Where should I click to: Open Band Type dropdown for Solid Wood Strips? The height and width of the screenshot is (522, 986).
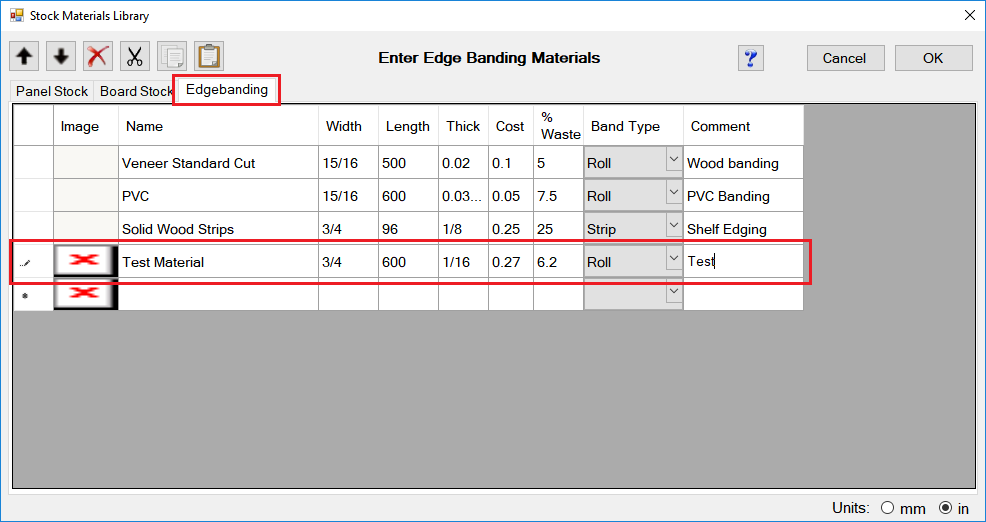[x=673, y=227]
